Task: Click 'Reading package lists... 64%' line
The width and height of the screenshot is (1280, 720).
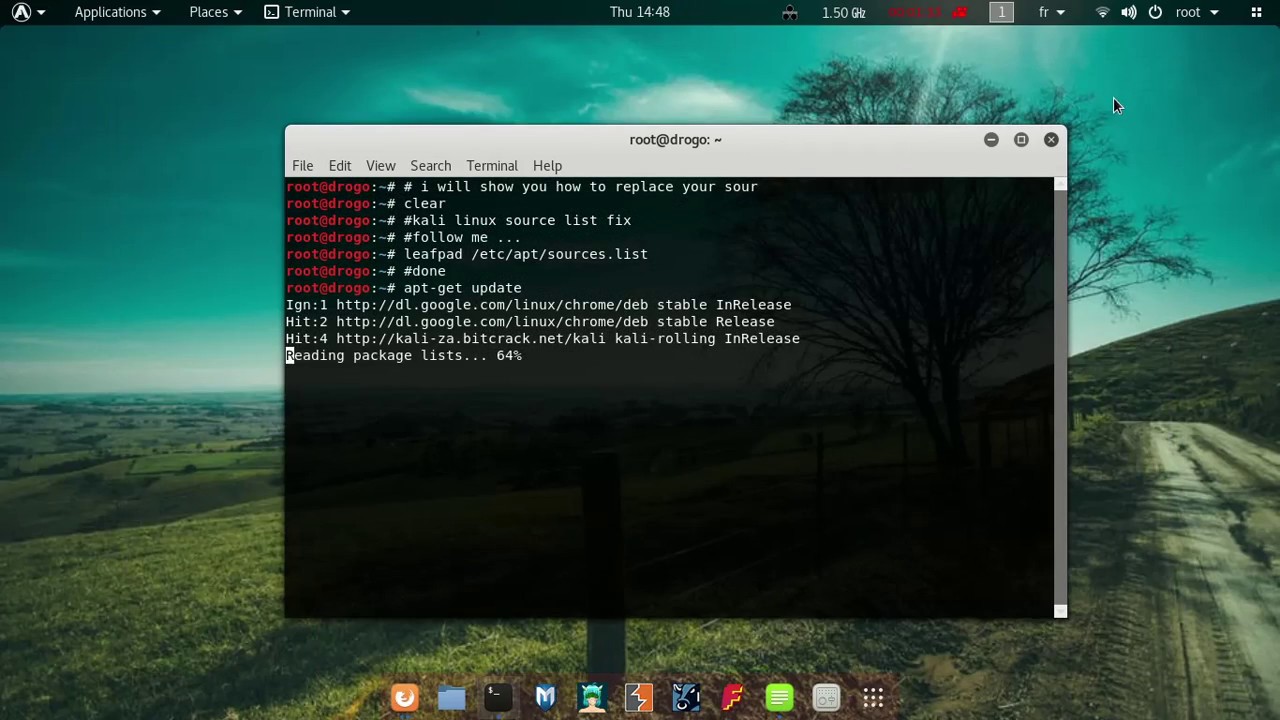Action: coord(404,356)
